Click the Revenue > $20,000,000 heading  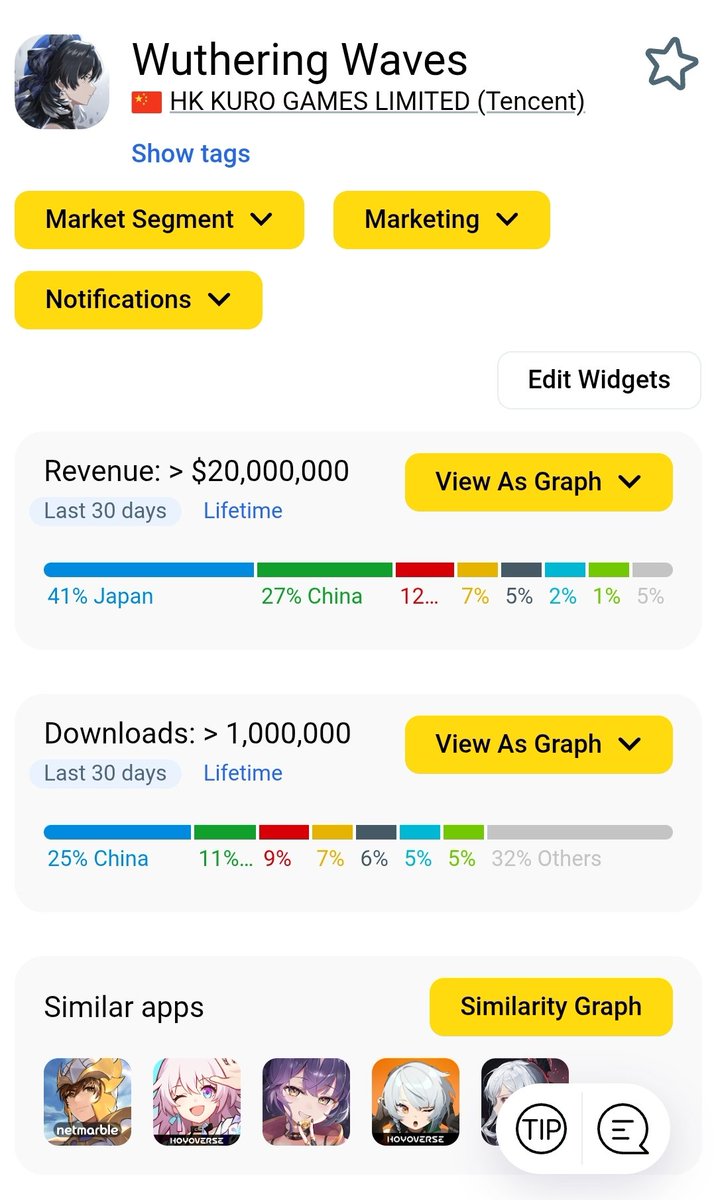pos(197,471)
